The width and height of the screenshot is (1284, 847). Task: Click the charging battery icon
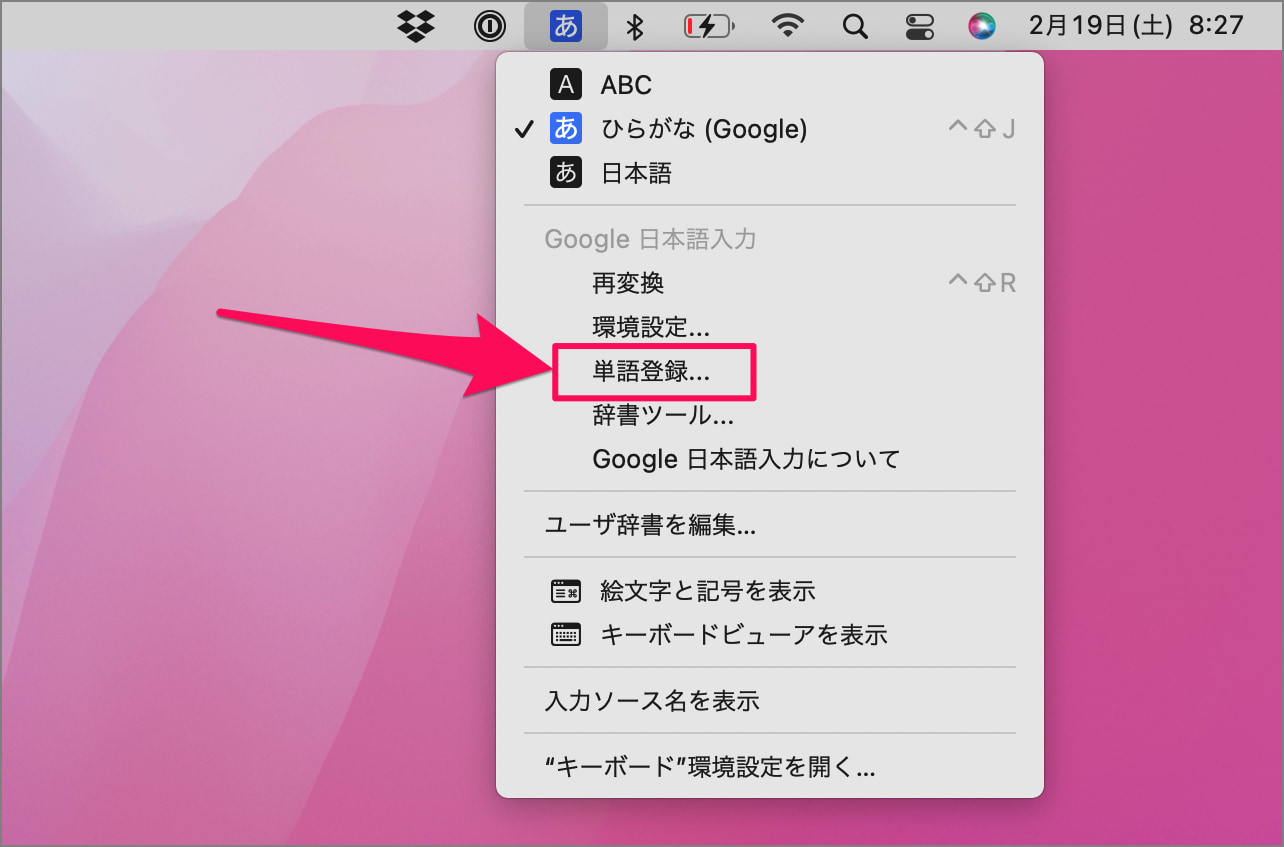click(x=708, y=26)
